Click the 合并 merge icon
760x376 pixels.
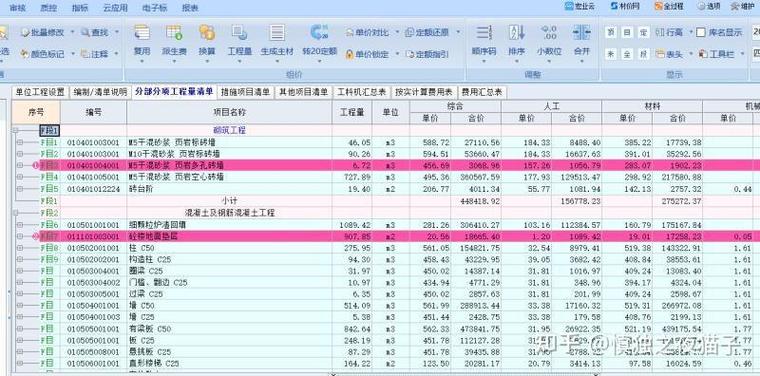tap(581, 32)
